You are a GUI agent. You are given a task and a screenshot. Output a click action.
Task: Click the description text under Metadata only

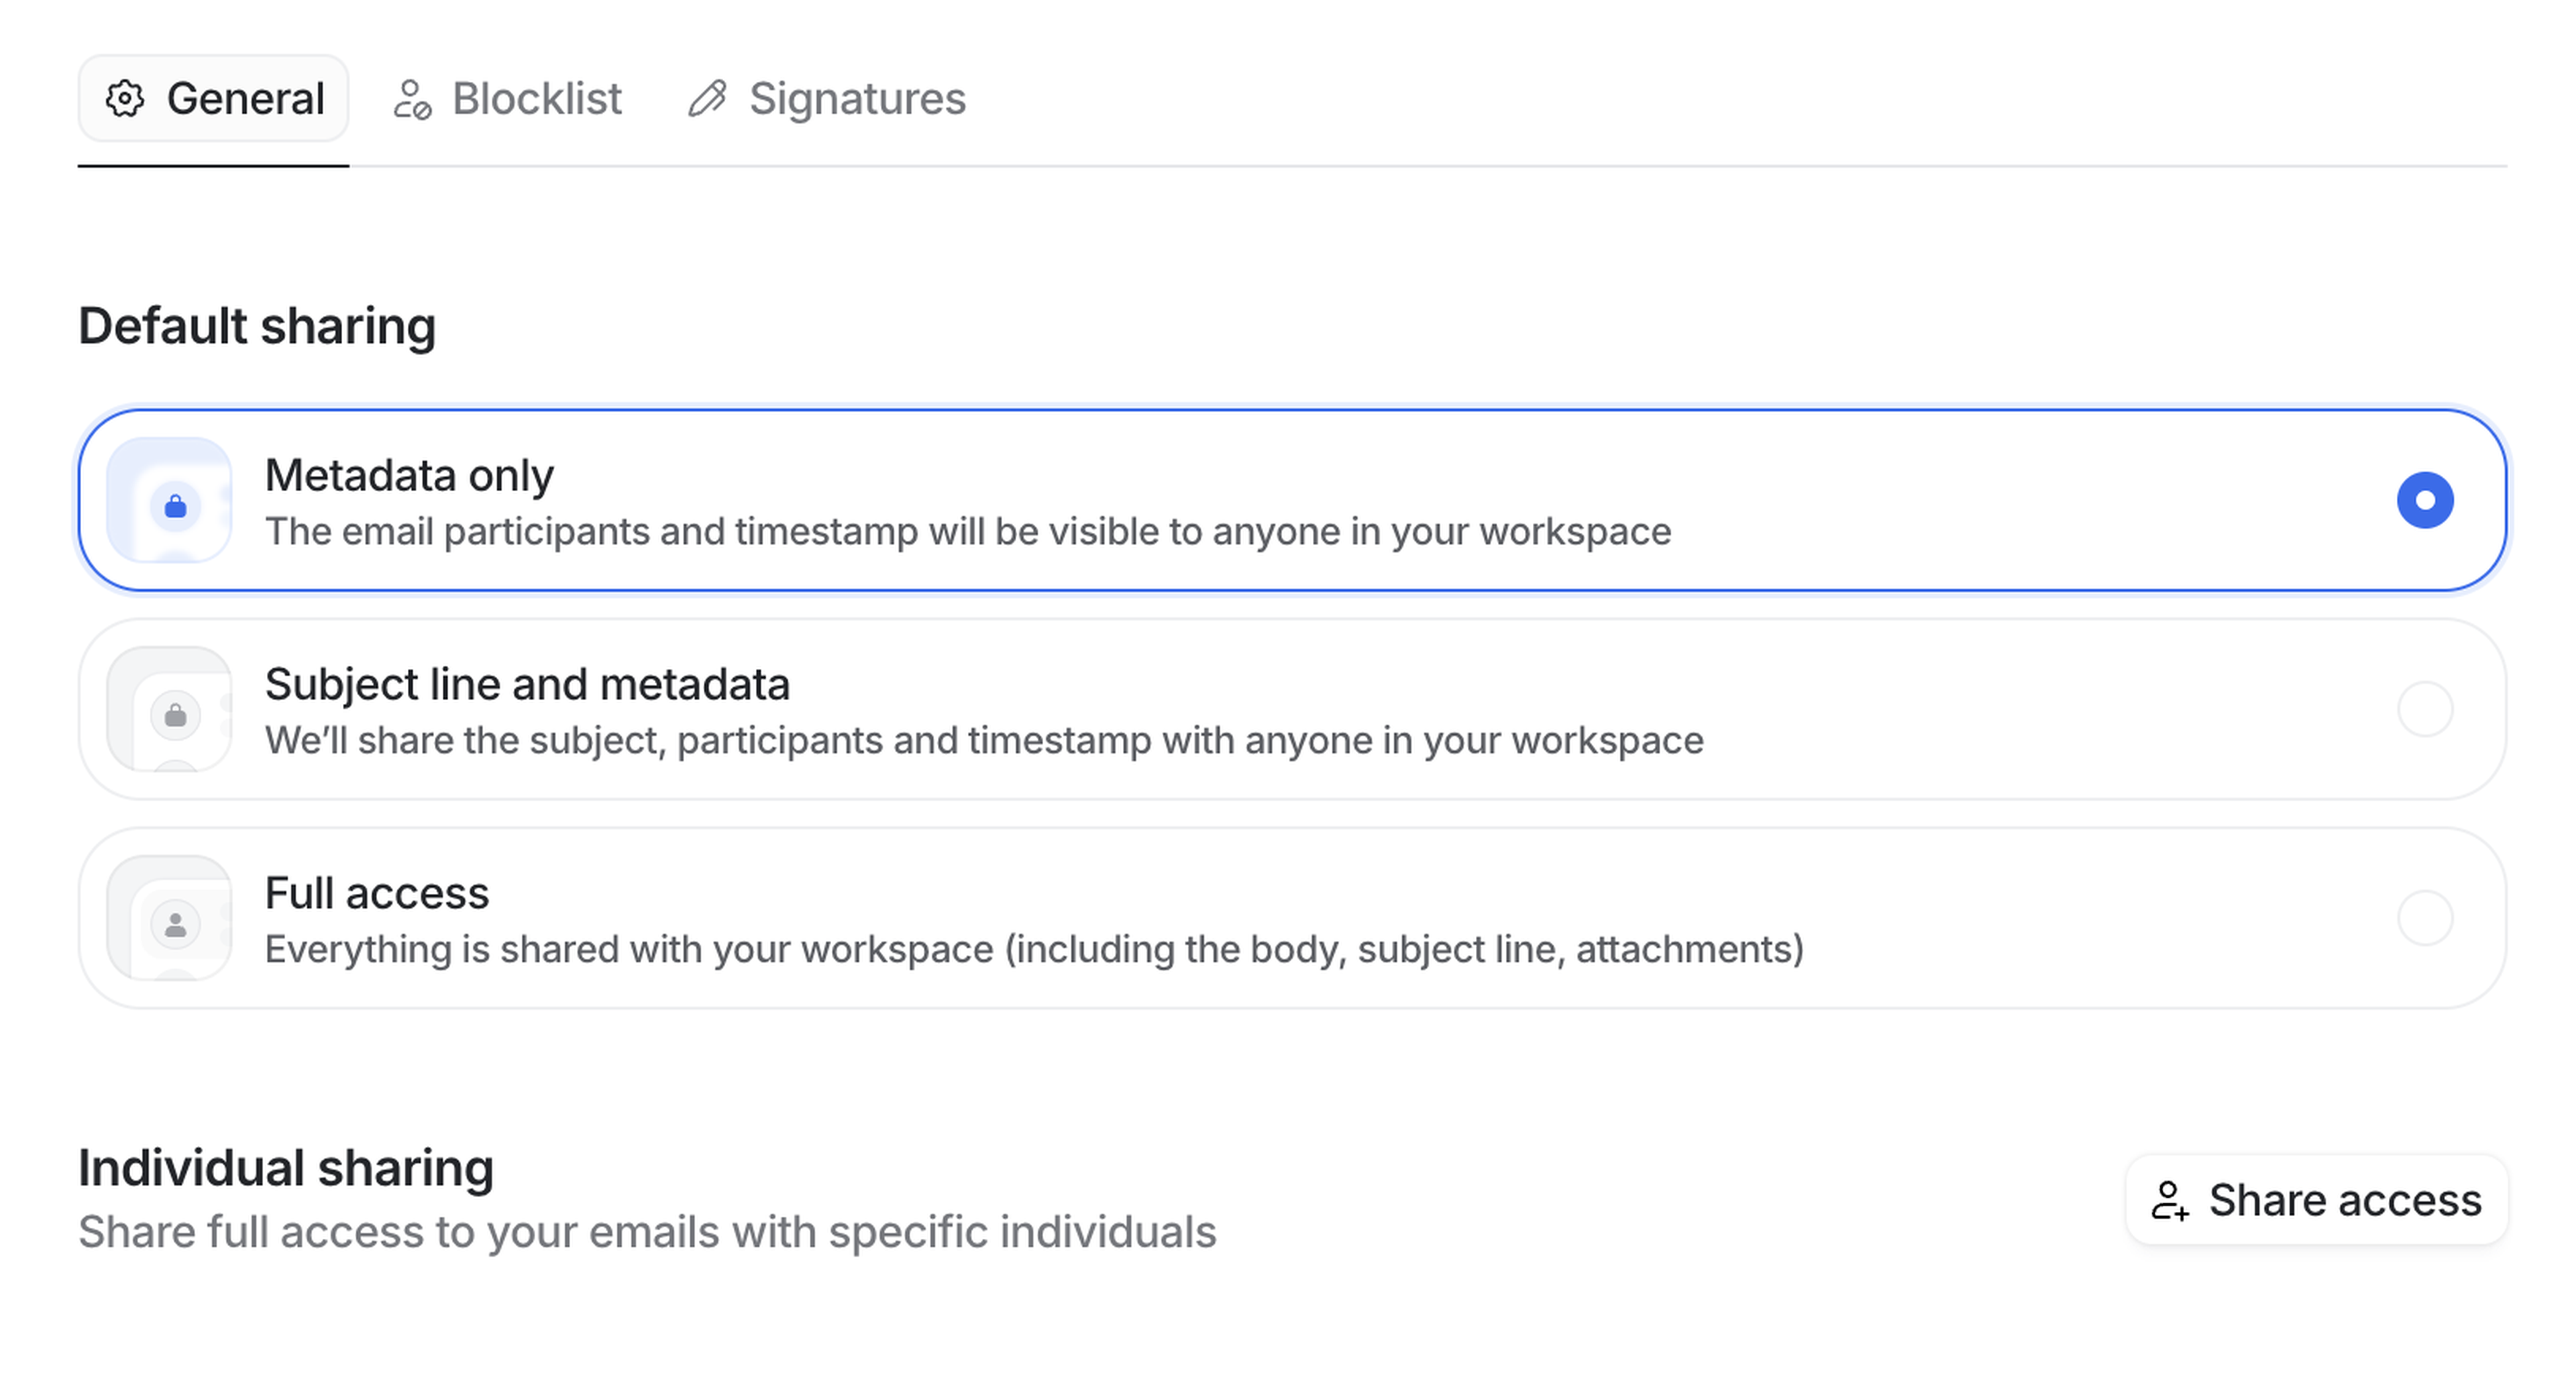(x=967, y=532)
